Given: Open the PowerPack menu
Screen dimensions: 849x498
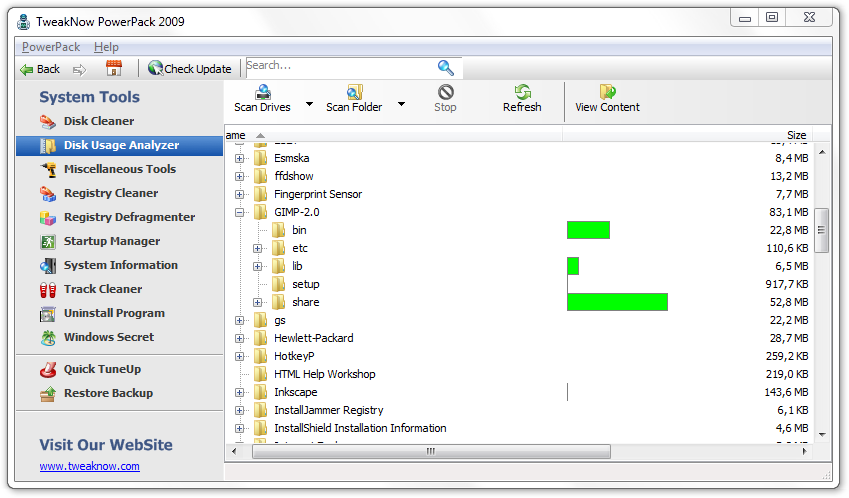Looking at the screenshot, I should point(51,47).
